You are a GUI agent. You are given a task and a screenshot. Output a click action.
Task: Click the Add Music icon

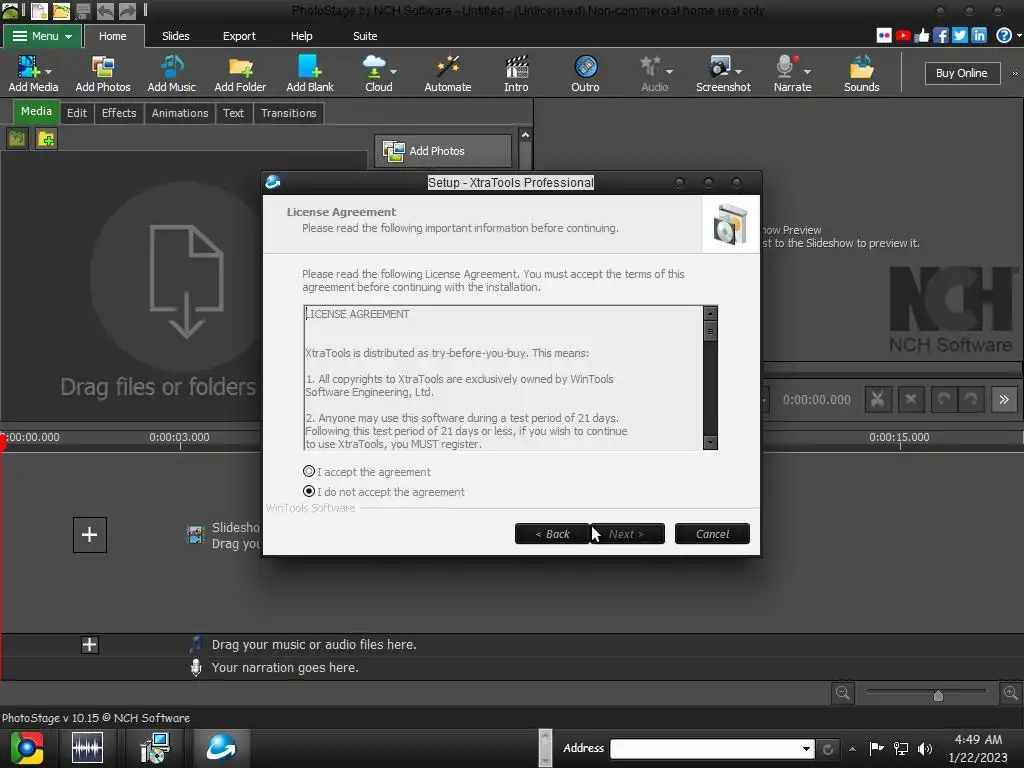[171, 67]
